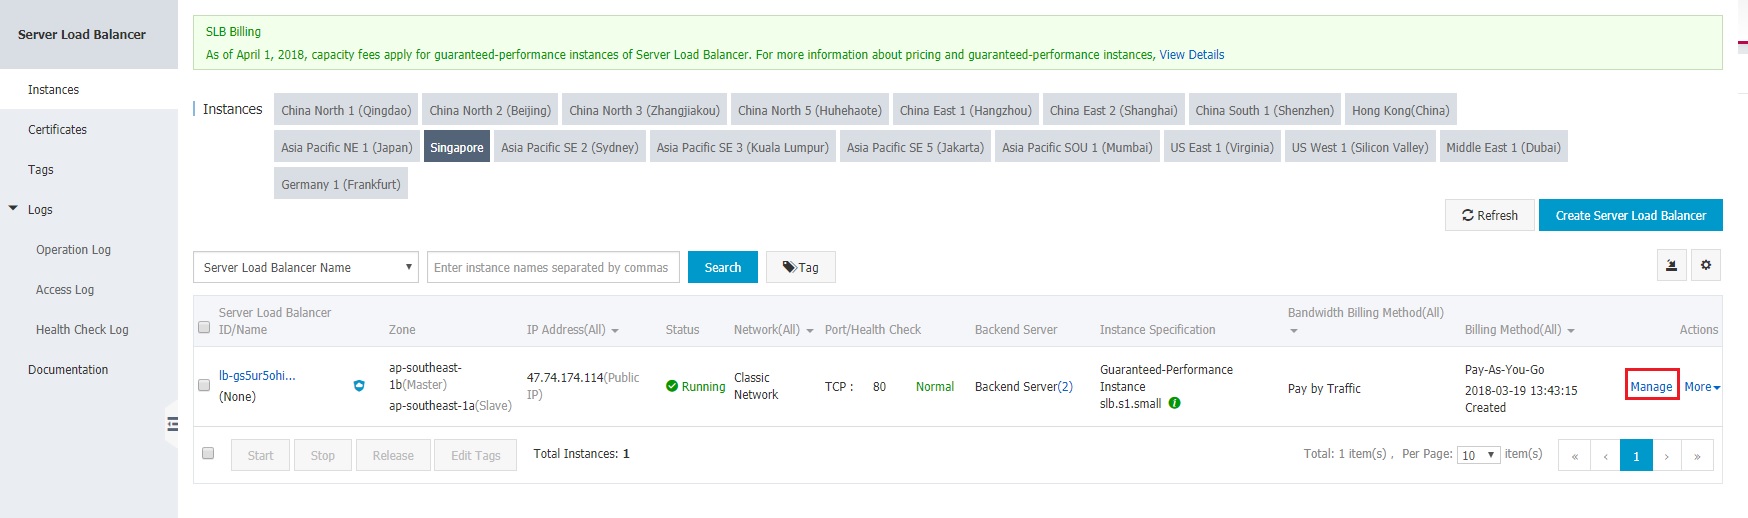This screenshot has height=518, width=1748.
Task: Click the last page double arrow
Action: pyautogui.click(x=1698, y=455)
